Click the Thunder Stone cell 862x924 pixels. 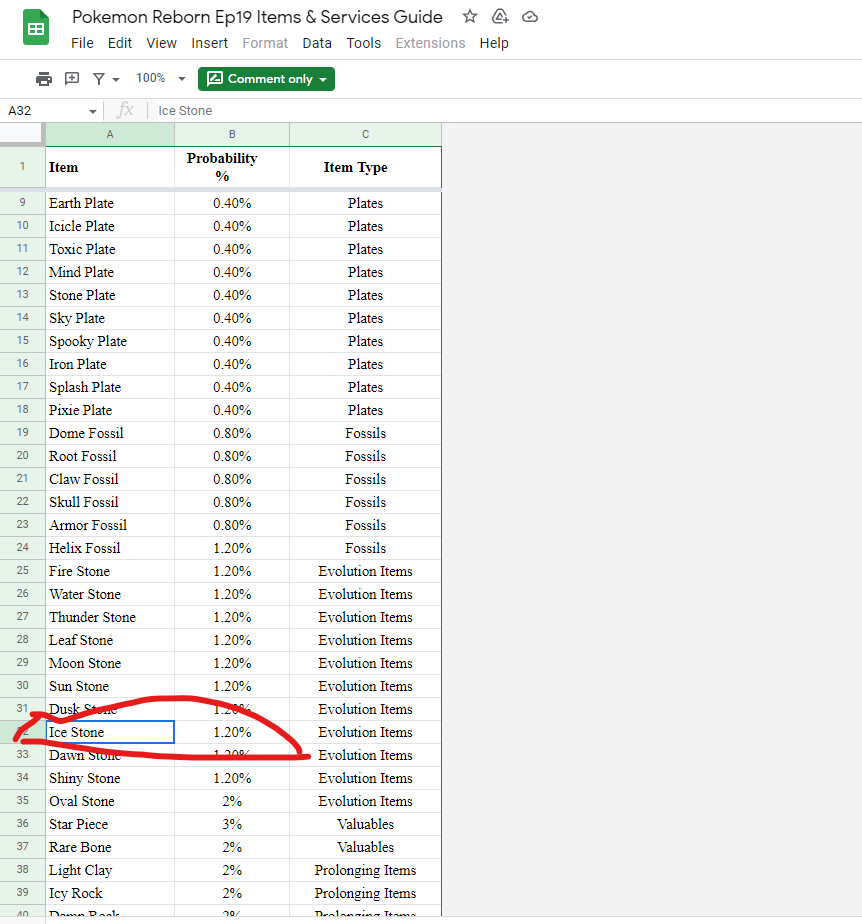coord(110,617)
